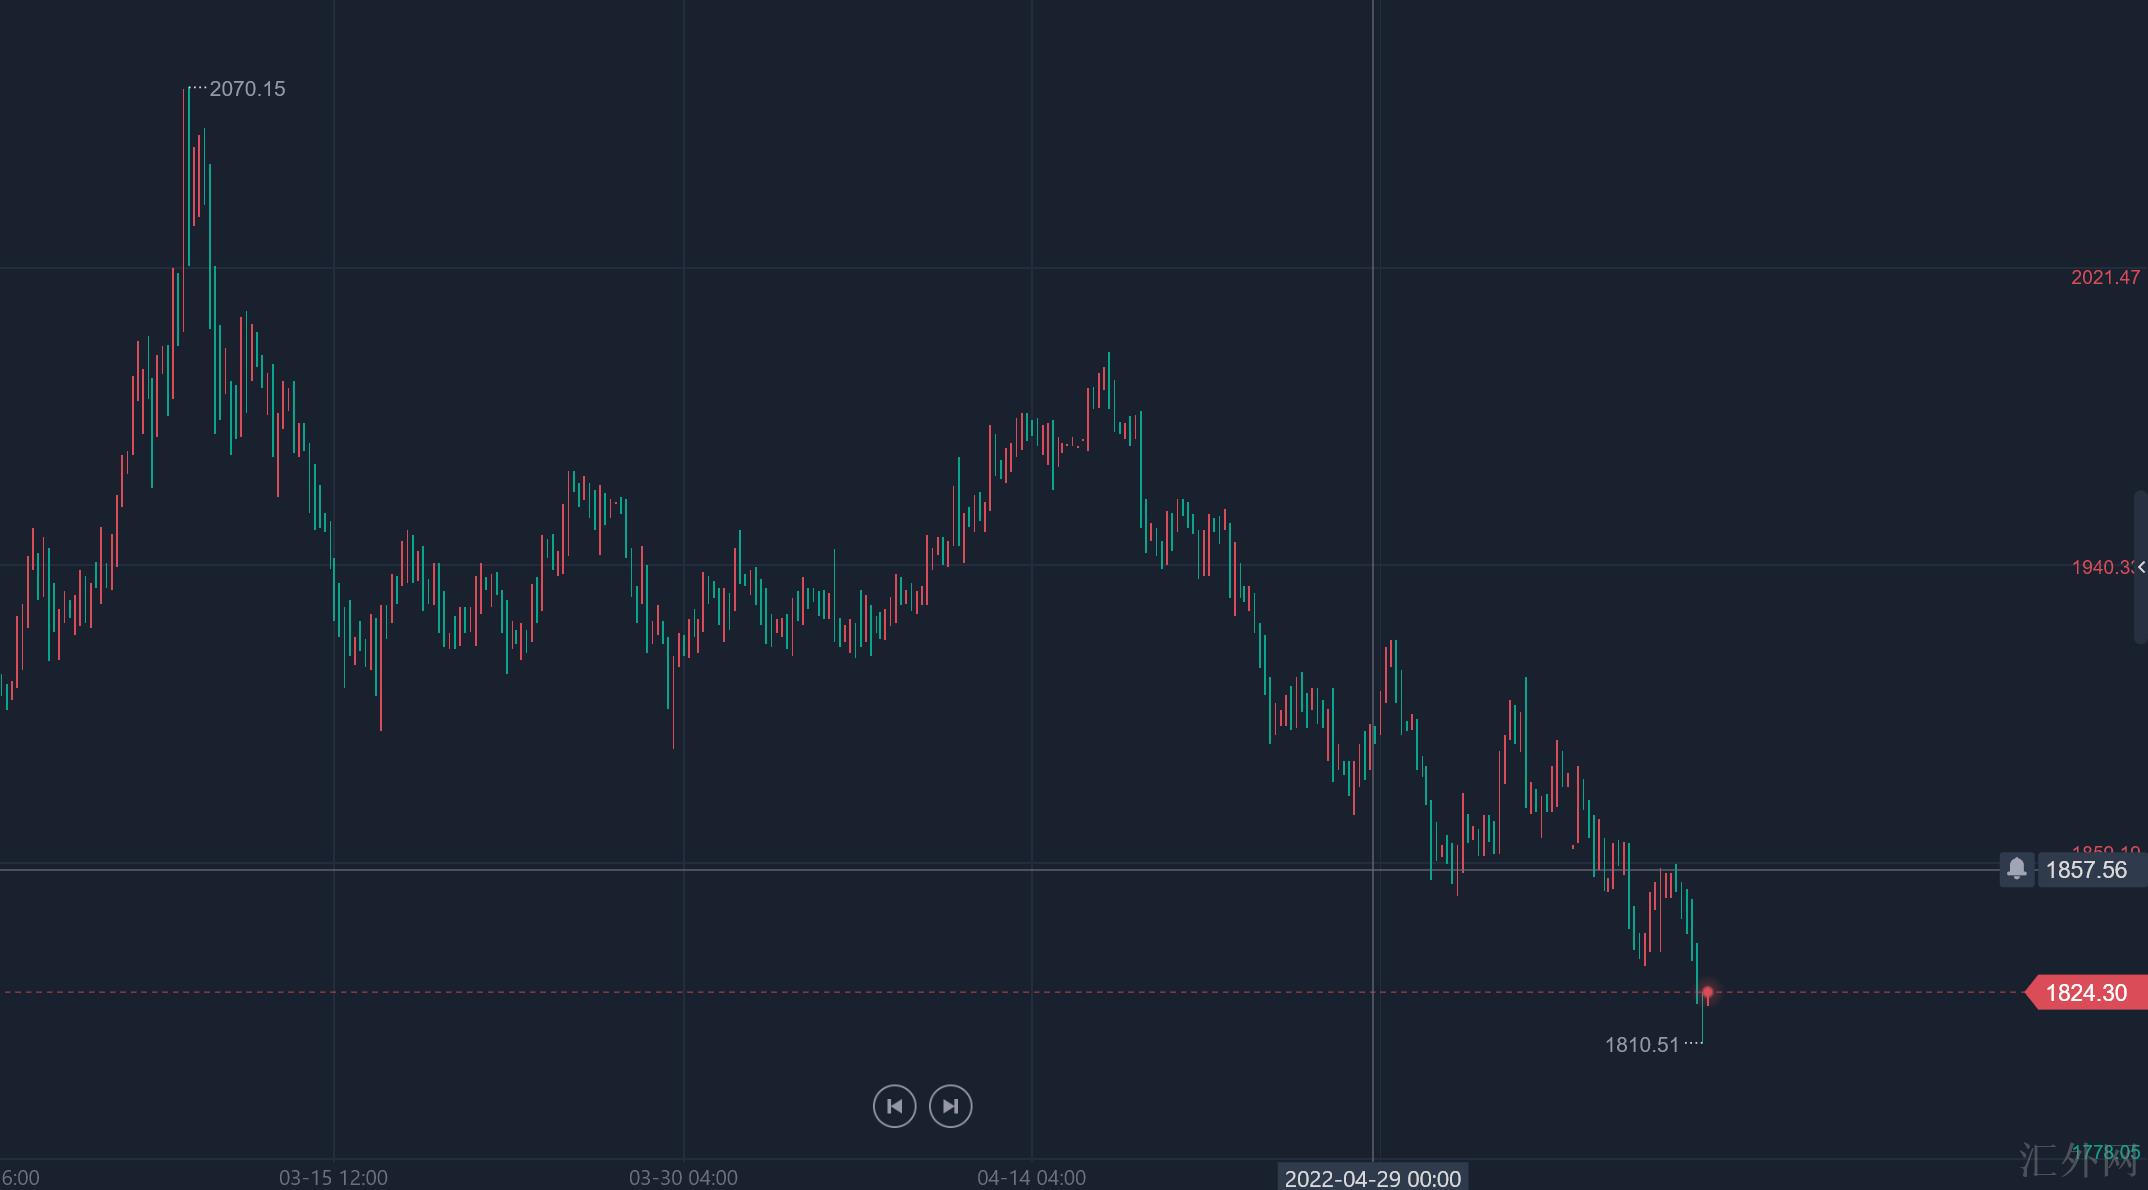Click the 1810.51 low price annotation
Screen dimensions: 2148x1190
click(1642, 1045)
